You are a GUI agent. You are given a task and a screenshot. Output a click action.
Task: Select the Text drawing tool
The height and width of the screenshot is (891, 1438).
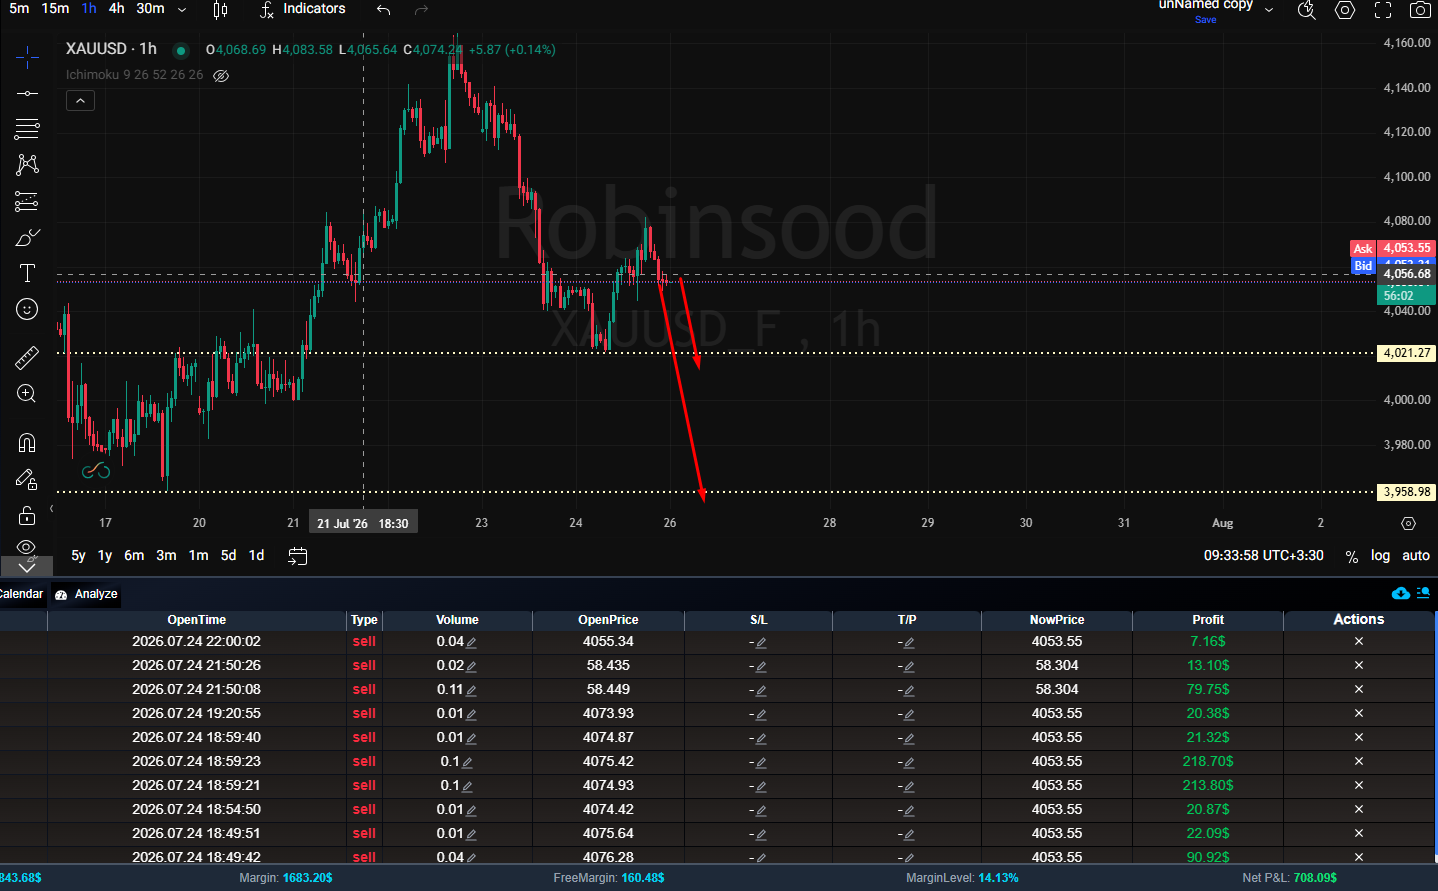click(x=27, y=273)
